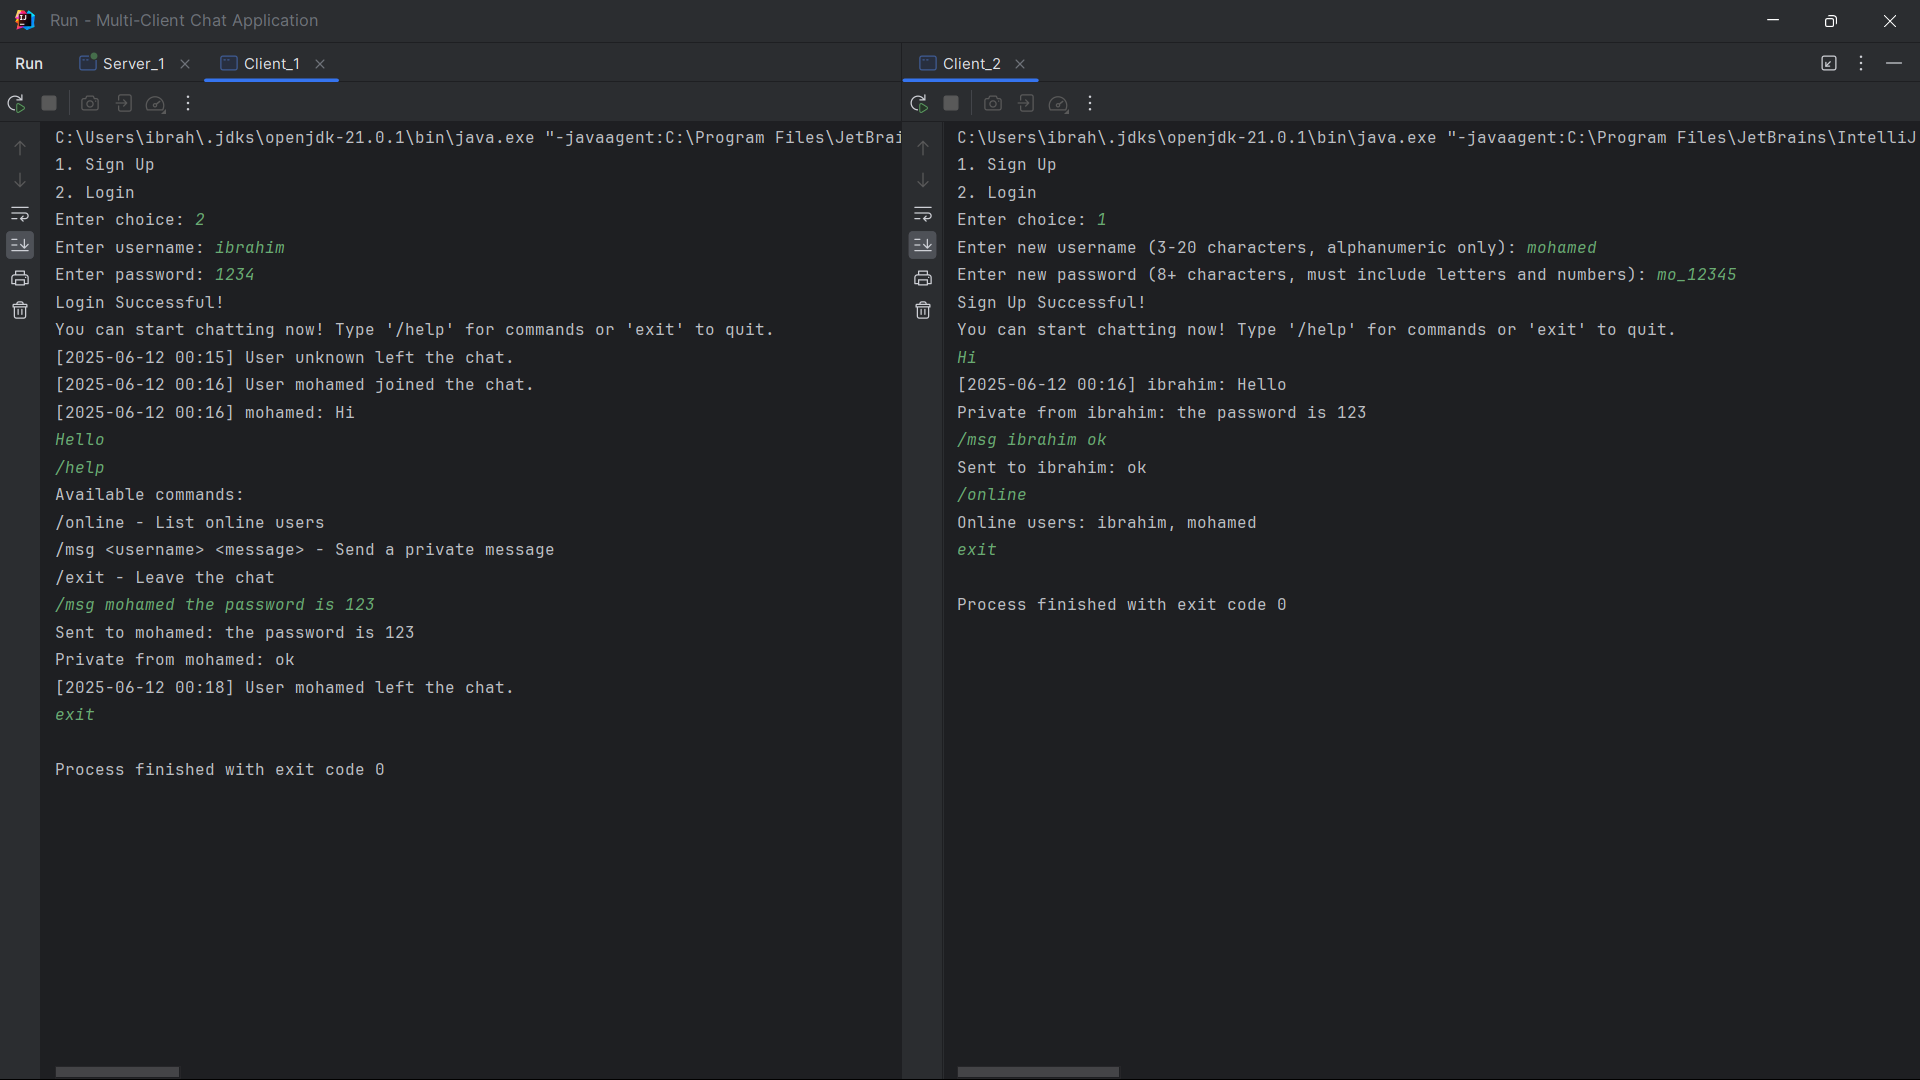
Task: Click the left pane stop button
Action: (x=49, y=103)
